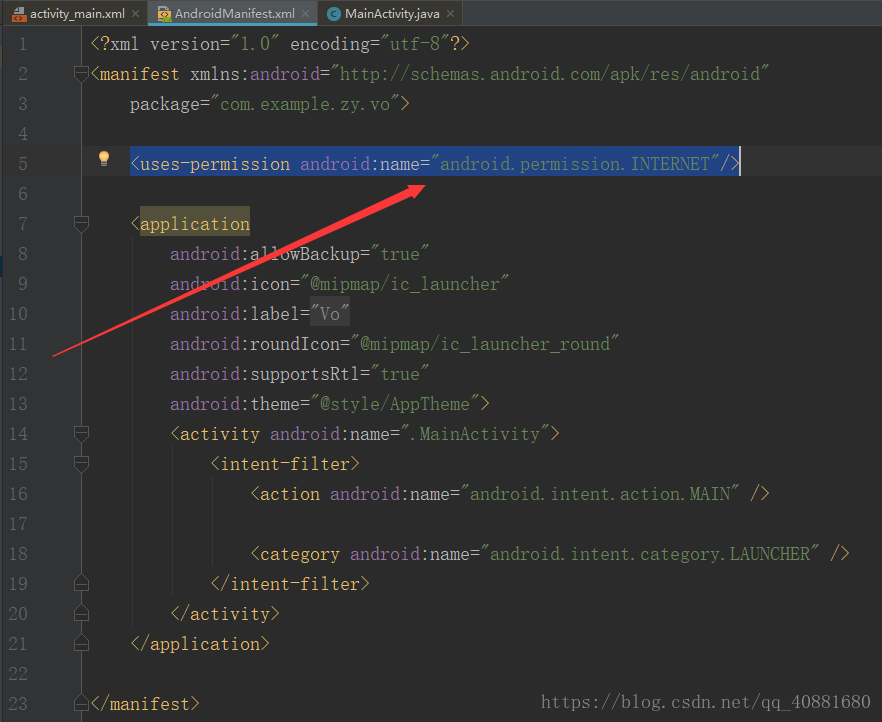Click the MainActivity.java class icon

click(334, 14)
